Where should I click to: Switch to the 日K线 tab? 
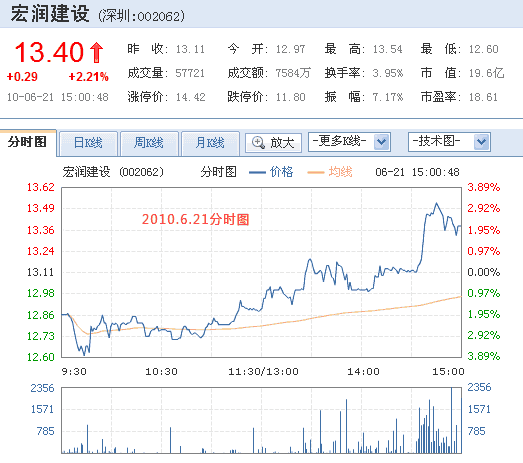click(88, 143)
